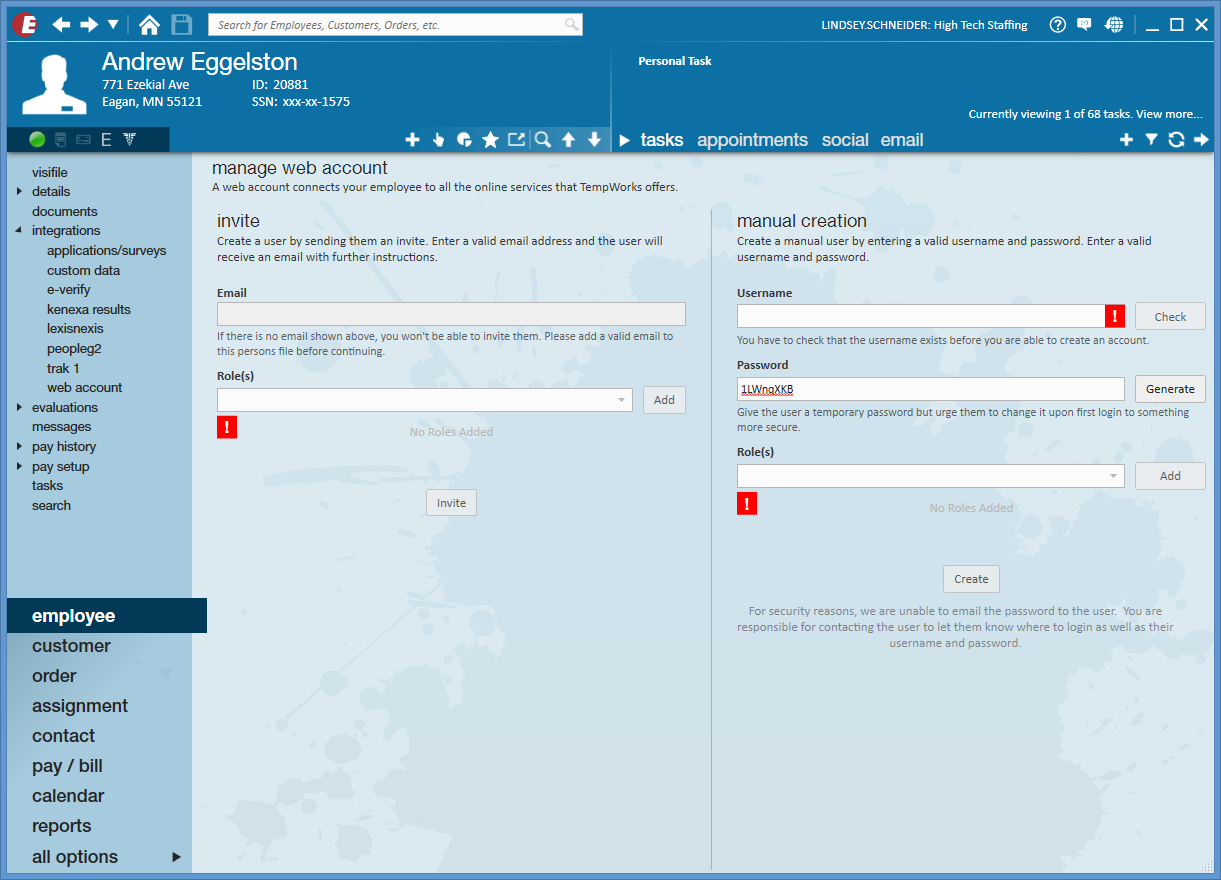1221x880 pixels.
Task: Expand the tasks panel with the triangle
Action: (625, 140)
